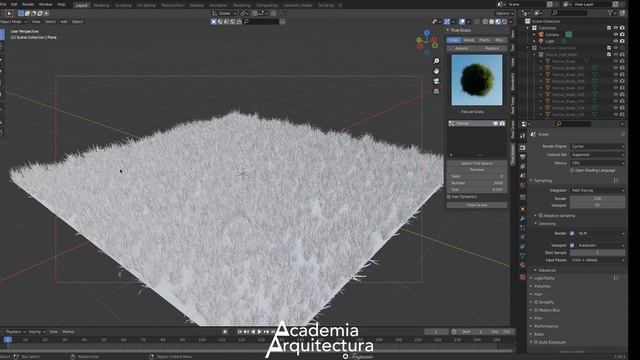Click Select First Source button
Viewport: 640px width, 360px height.
pos(477,163)
